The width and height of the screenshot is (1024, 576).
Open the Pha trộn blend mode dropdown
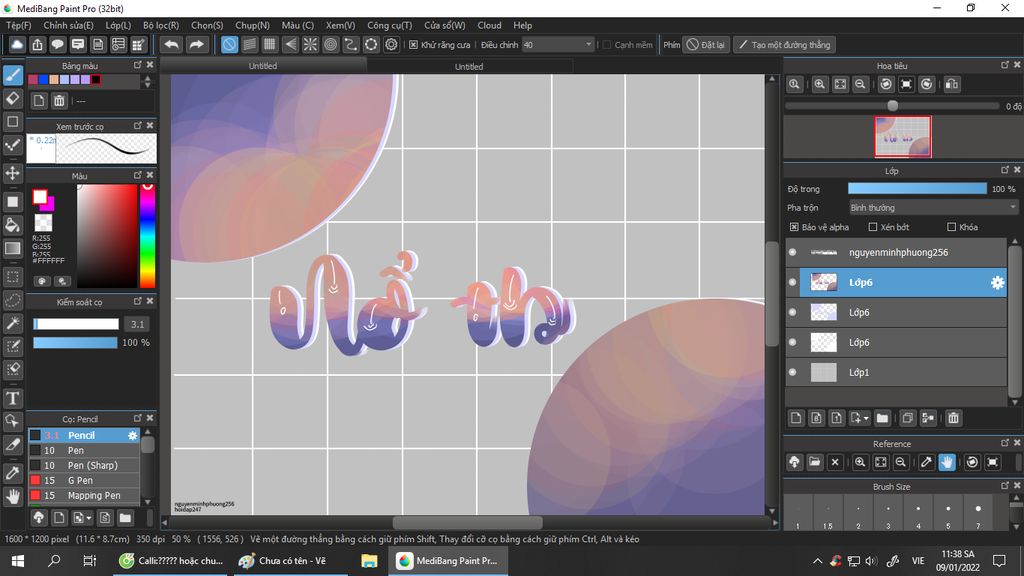pos(933,208)
